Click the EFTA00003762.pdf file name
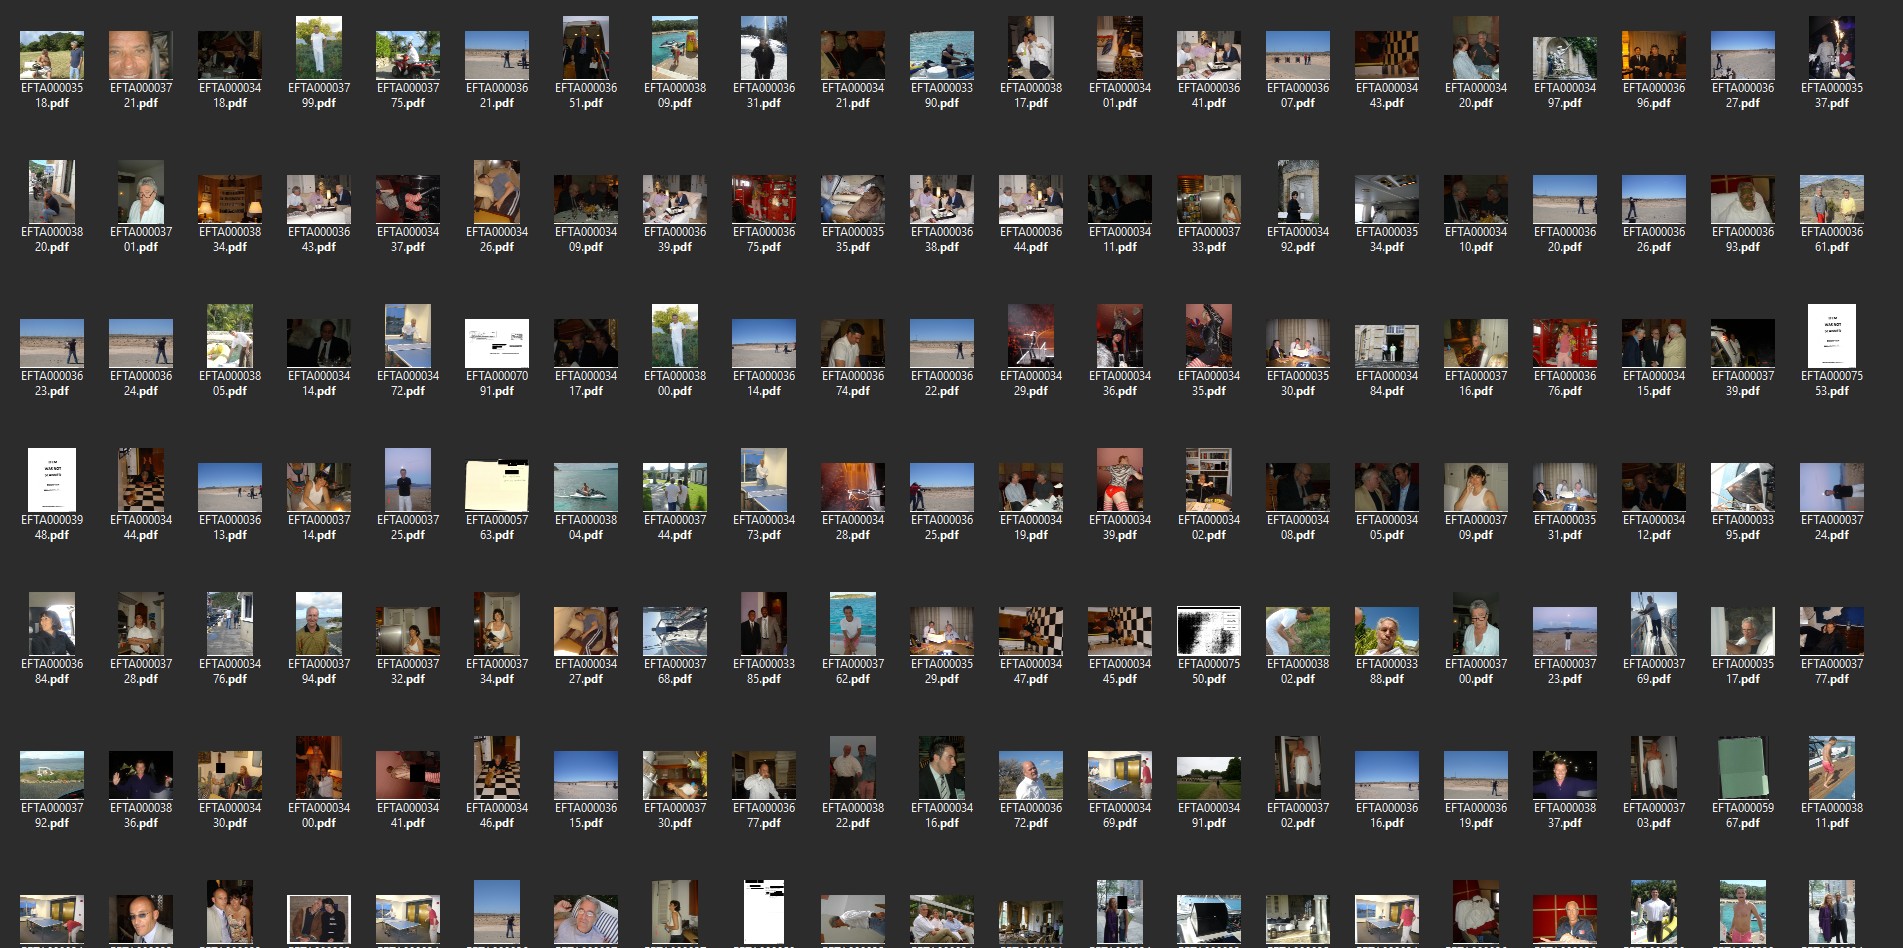Image resolution: width=1903 pixels, height=948 pixels. click(x=853, y=671)
